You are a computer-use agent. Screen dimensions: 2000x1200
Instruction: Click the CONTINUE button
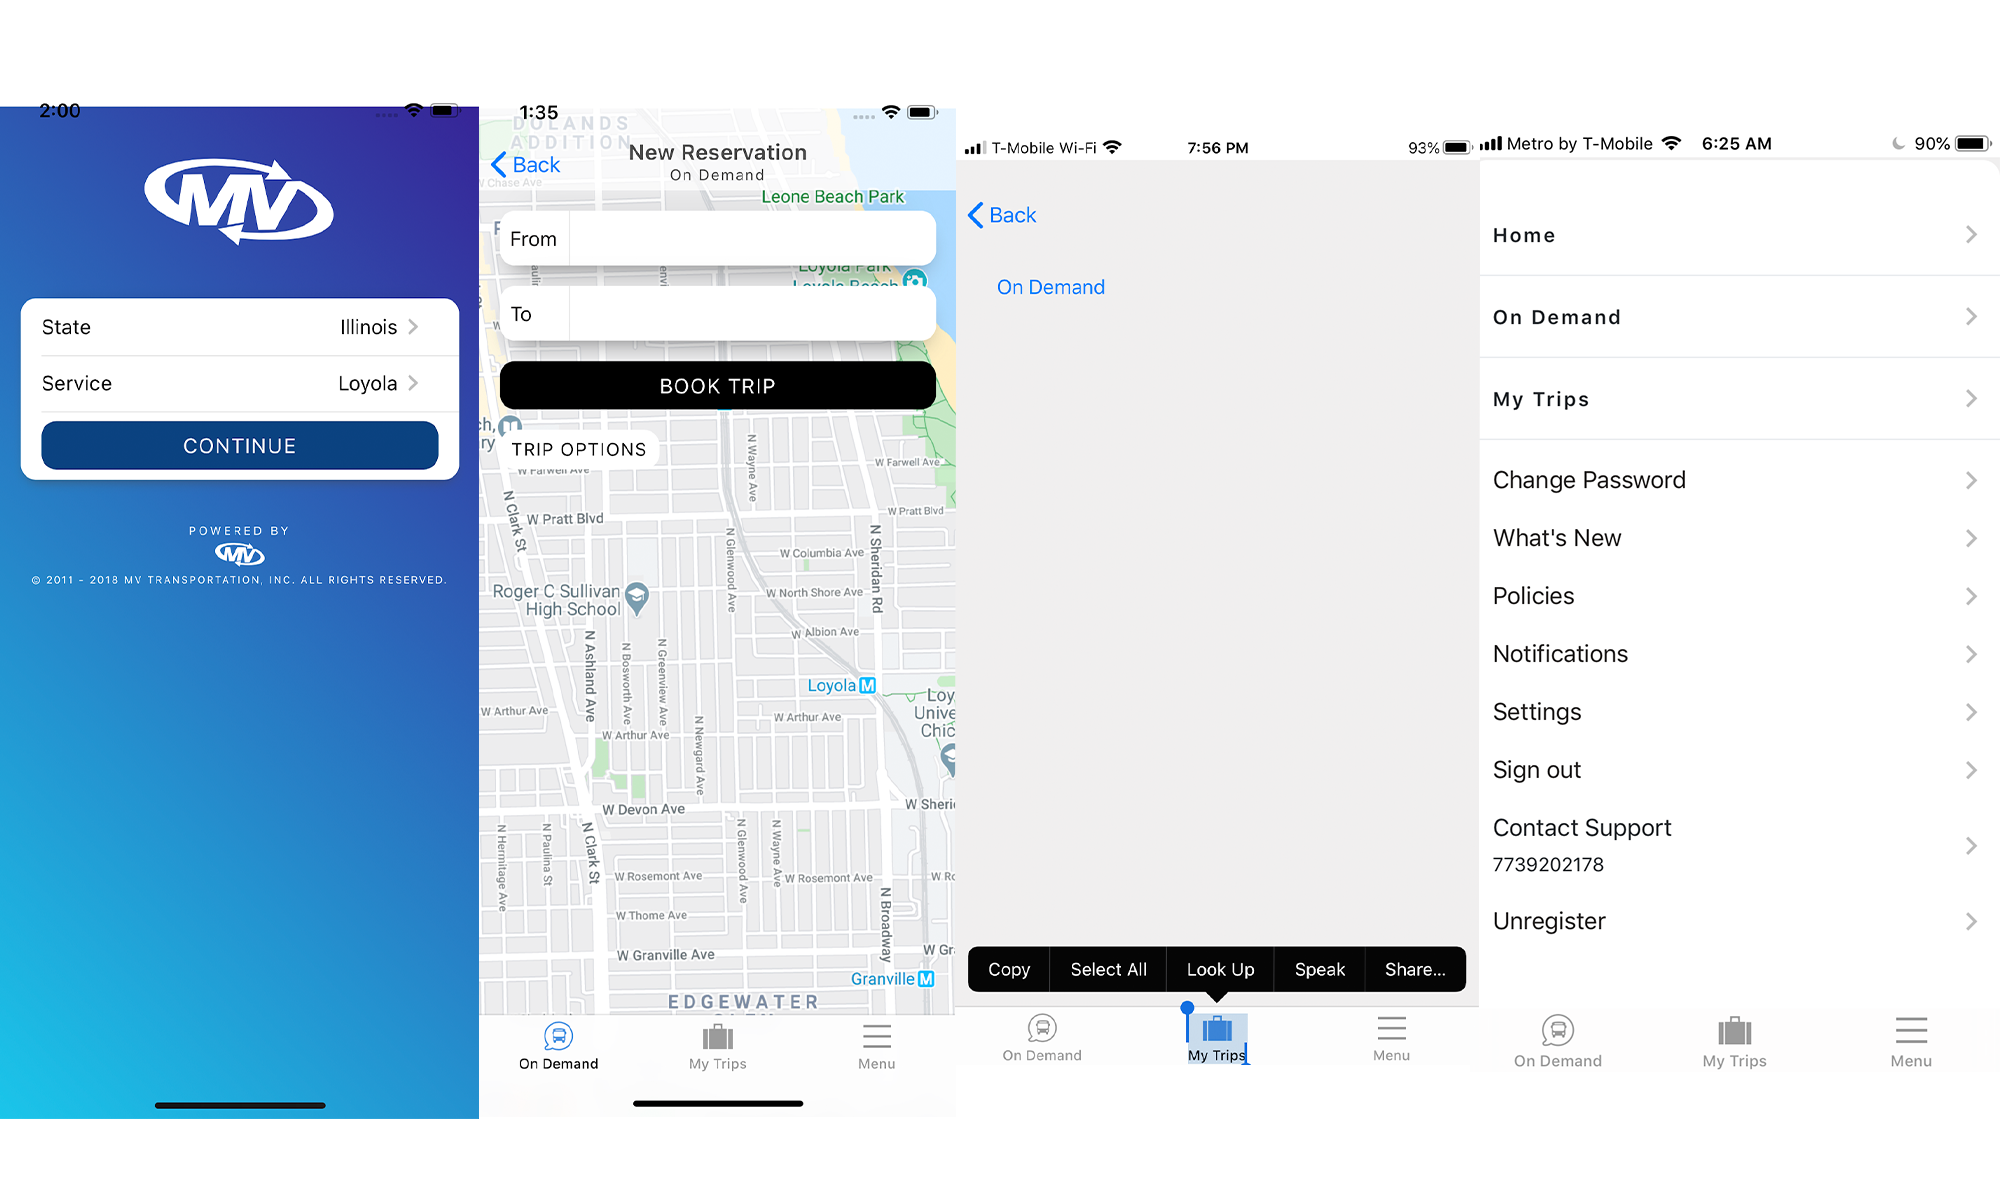click(x=239, y=446)
